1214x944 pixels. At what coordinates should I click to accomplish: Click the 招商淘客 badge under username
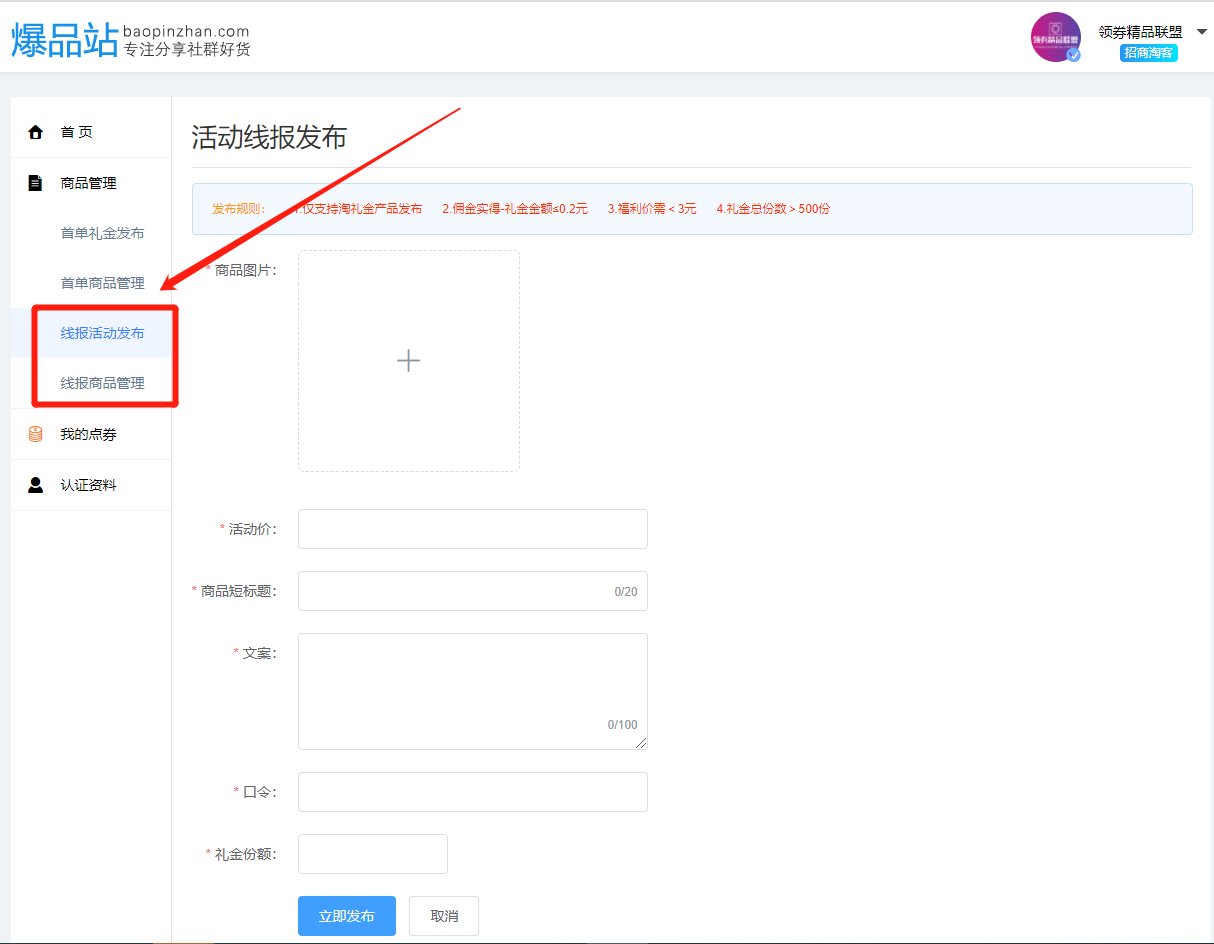point(1148,53)
